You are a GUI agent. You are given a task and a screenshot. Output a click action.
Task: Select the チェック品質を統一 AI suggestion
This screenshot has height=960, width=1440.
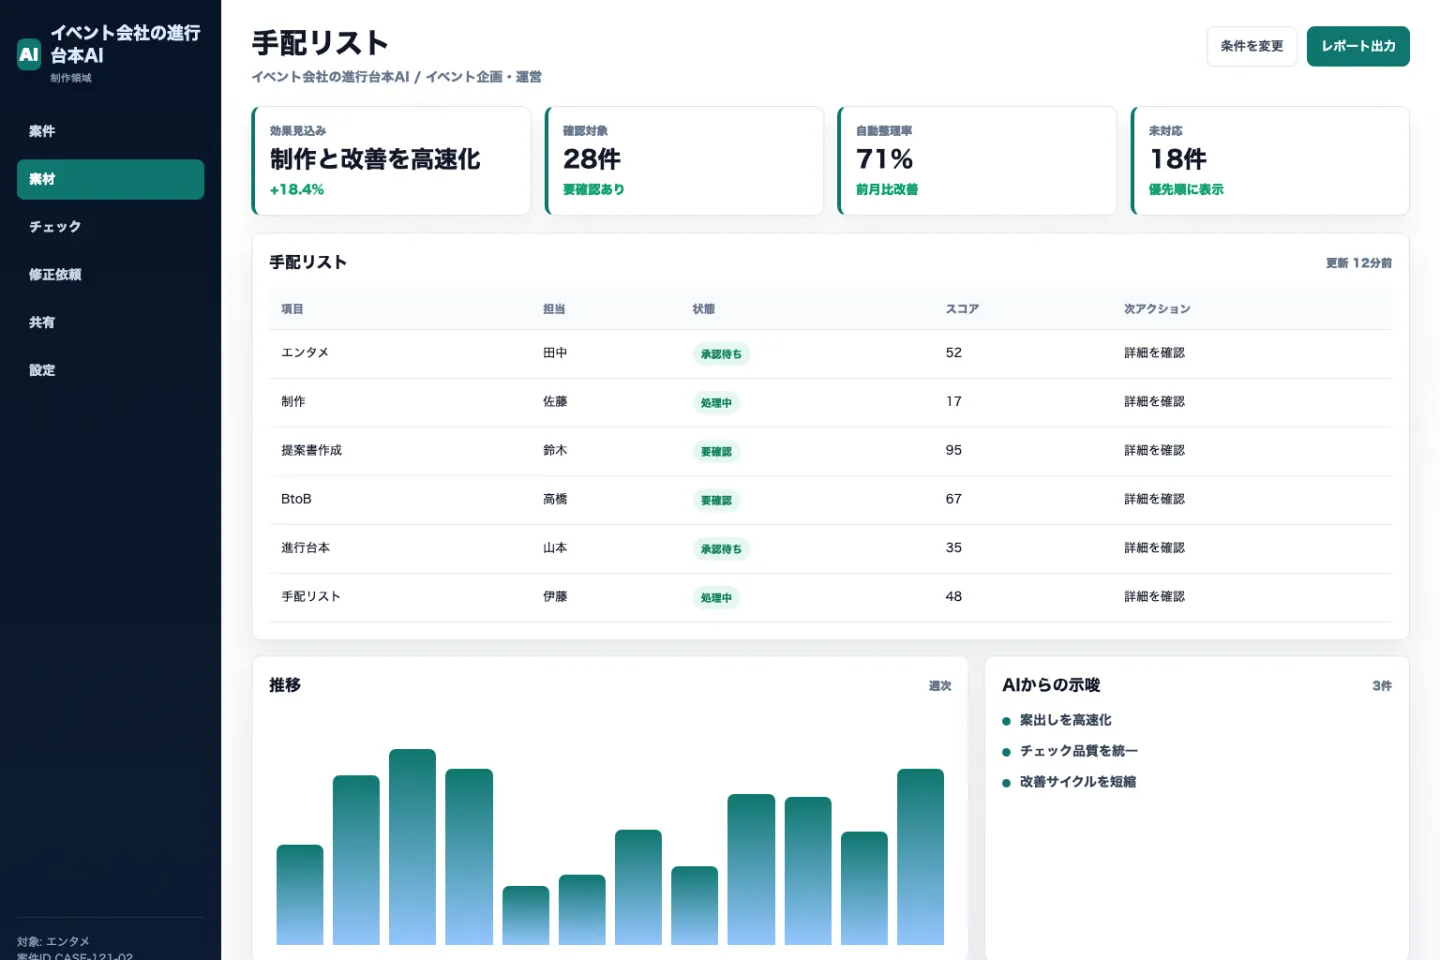(1078, 751)
